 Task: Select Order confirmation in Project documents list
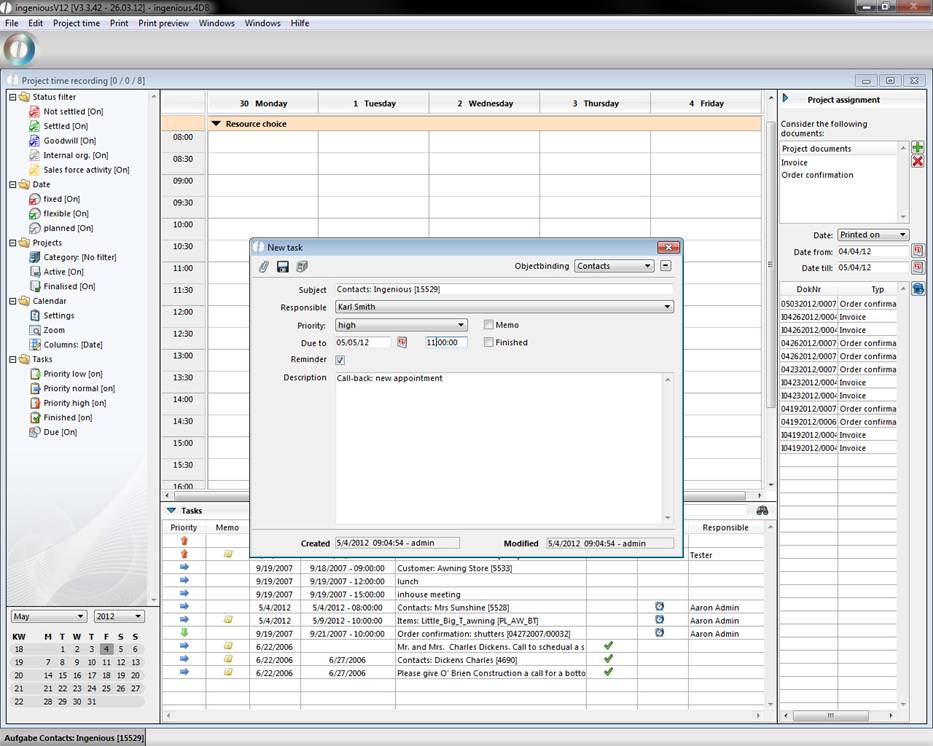817,175
